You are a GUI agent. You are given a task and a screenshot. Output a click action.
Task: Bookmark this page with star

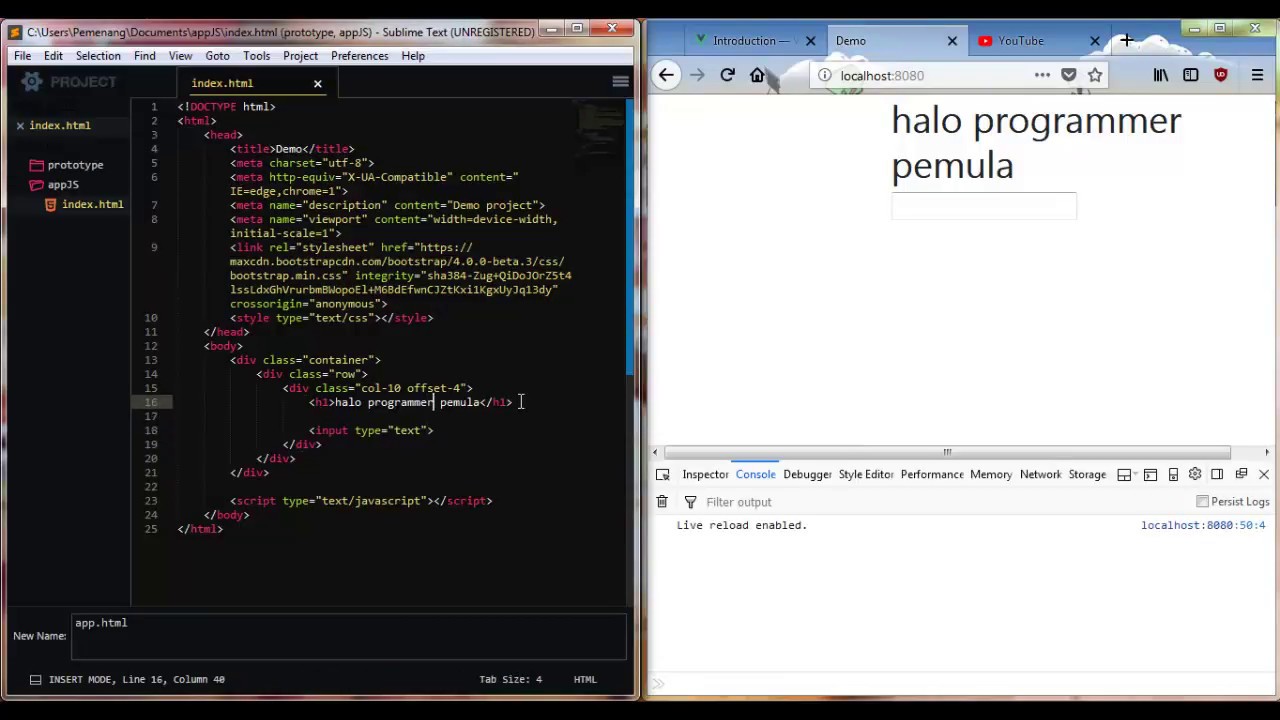tap(1095, 75)
